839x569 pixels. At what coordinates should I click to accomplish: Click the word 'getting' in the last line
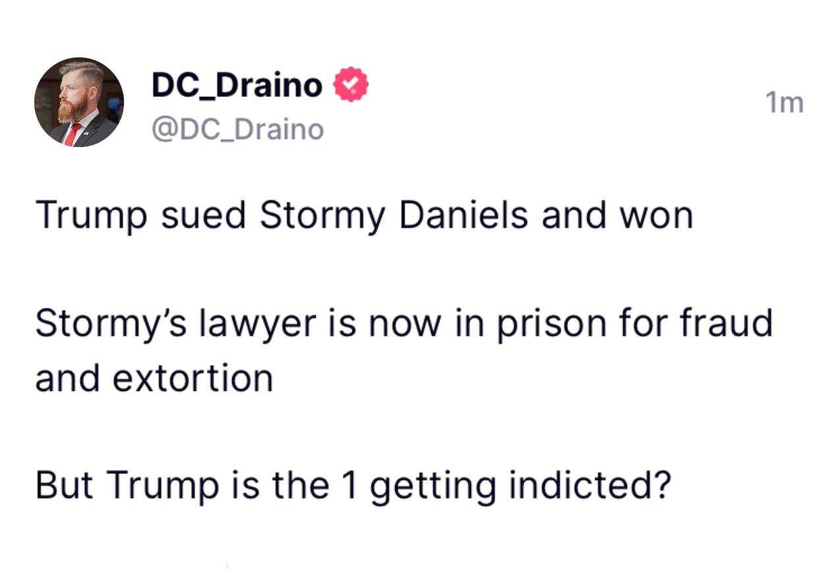[x=433, y=486]
